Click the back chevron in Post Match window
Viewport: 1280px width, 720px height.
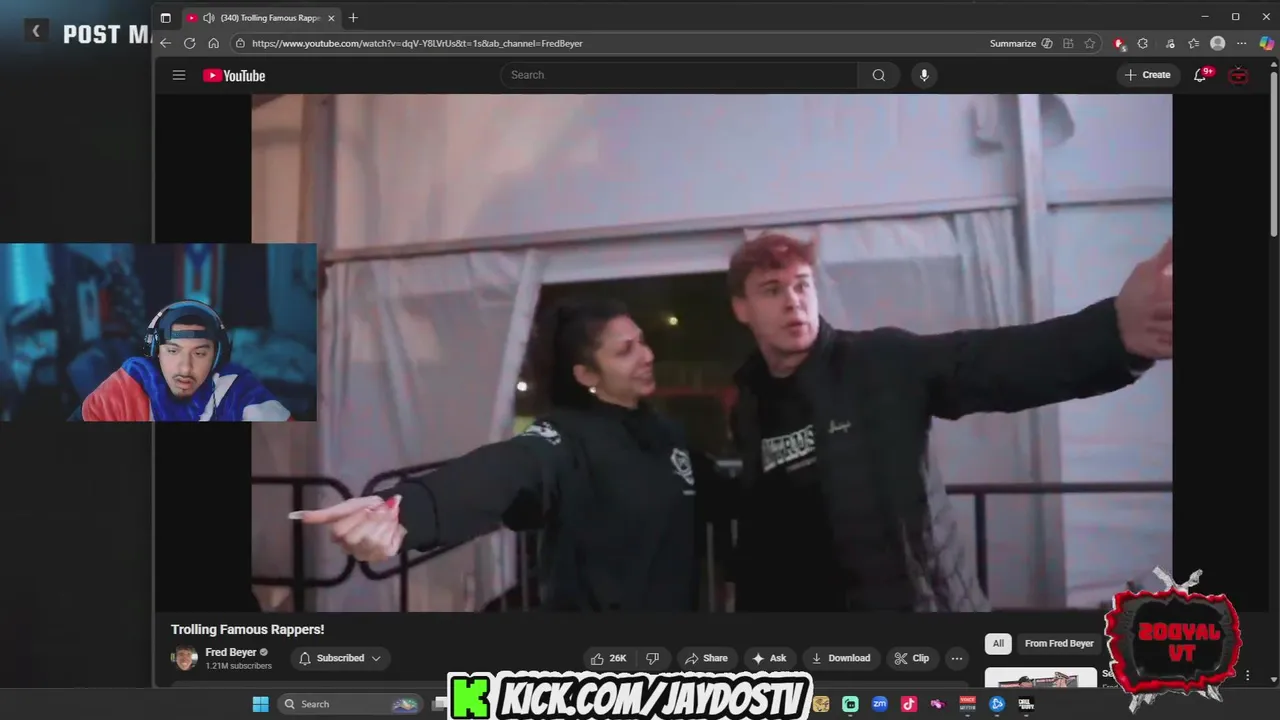(x=36, y=31)
